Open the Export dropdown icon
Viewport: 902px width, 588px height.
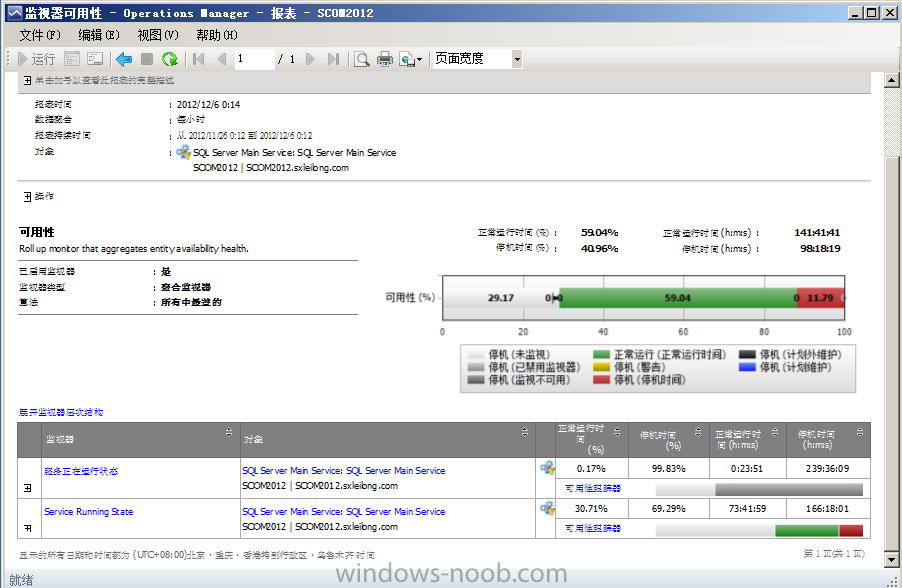pos(411,59)
